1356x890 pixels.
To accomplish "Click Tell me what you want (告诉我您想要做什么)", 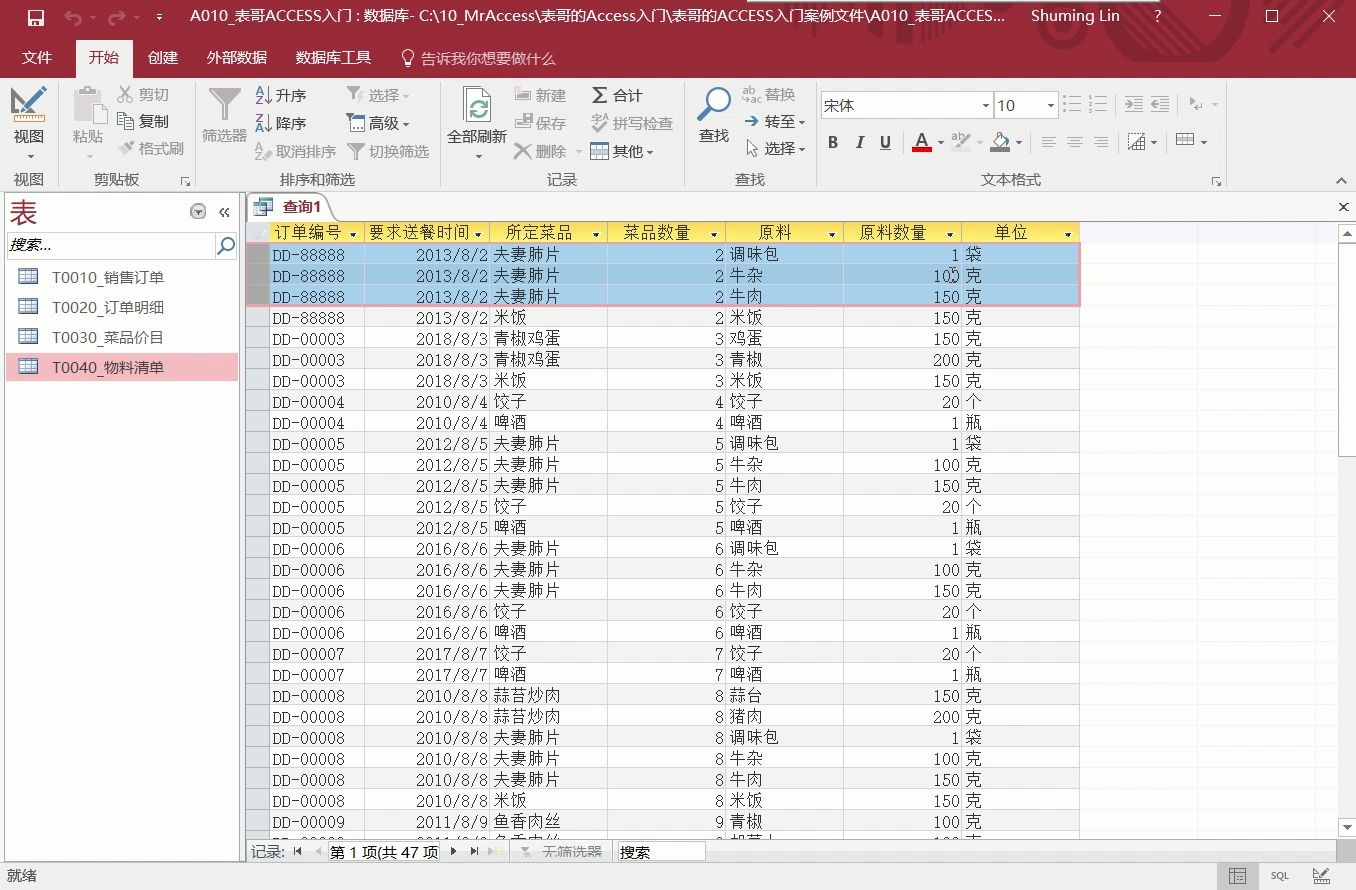I will [x=478, y=59].
